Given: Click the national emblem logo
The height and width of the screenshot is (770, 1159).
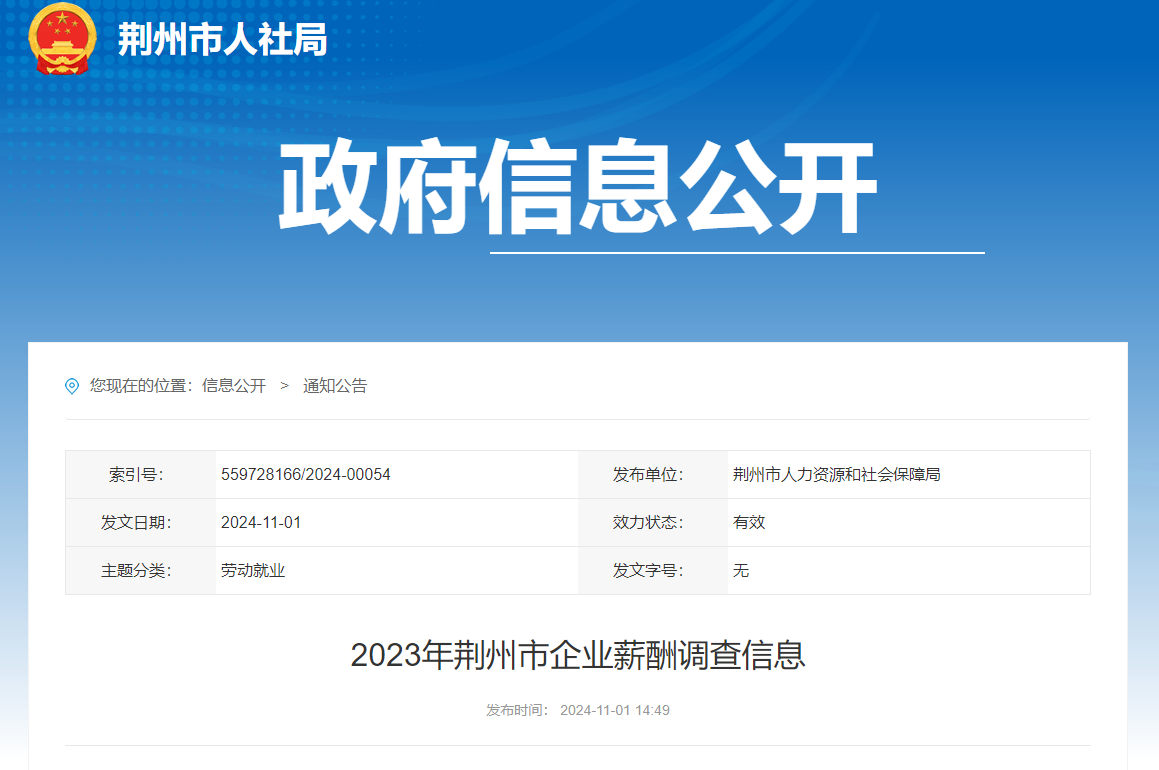Looking at the screenshot, I should [62, 39].
